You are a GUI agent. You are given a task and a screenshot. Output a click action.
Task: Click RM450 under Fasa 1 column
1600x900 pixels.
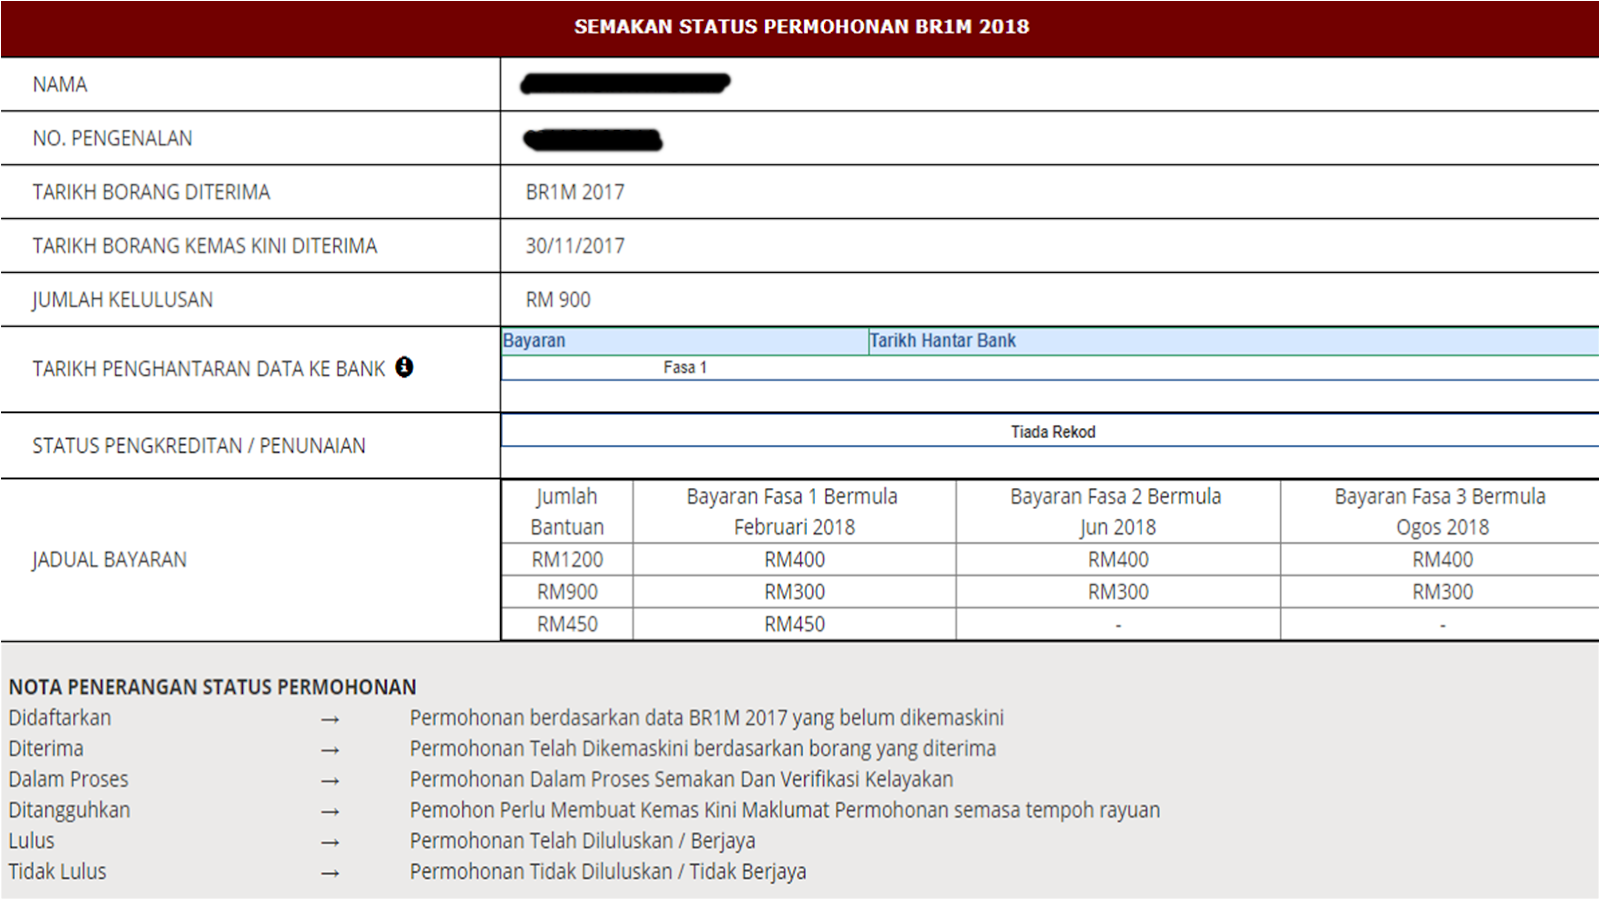[x=794, y=625]
